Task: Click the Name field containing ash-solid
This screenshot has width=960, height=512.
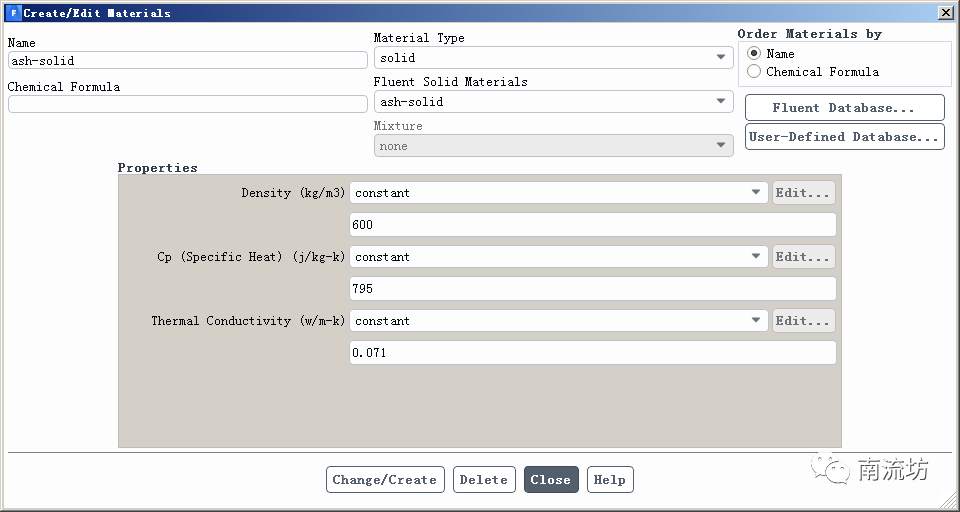Action: click(x=187, y=60)
